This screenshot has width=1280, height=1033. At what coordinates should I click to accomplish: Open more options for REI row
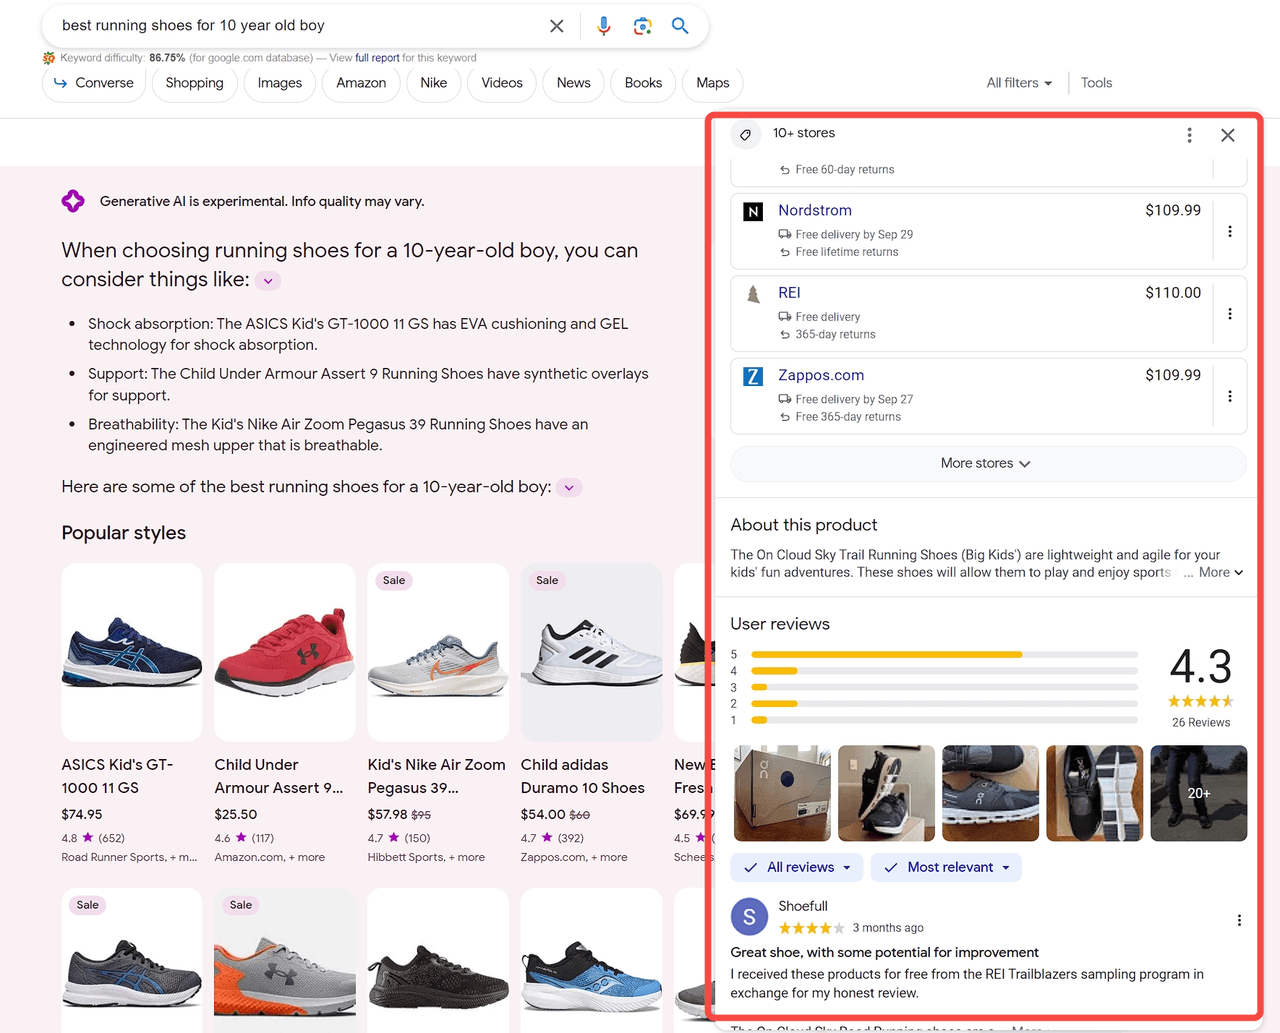click(x=1230, y=314)
